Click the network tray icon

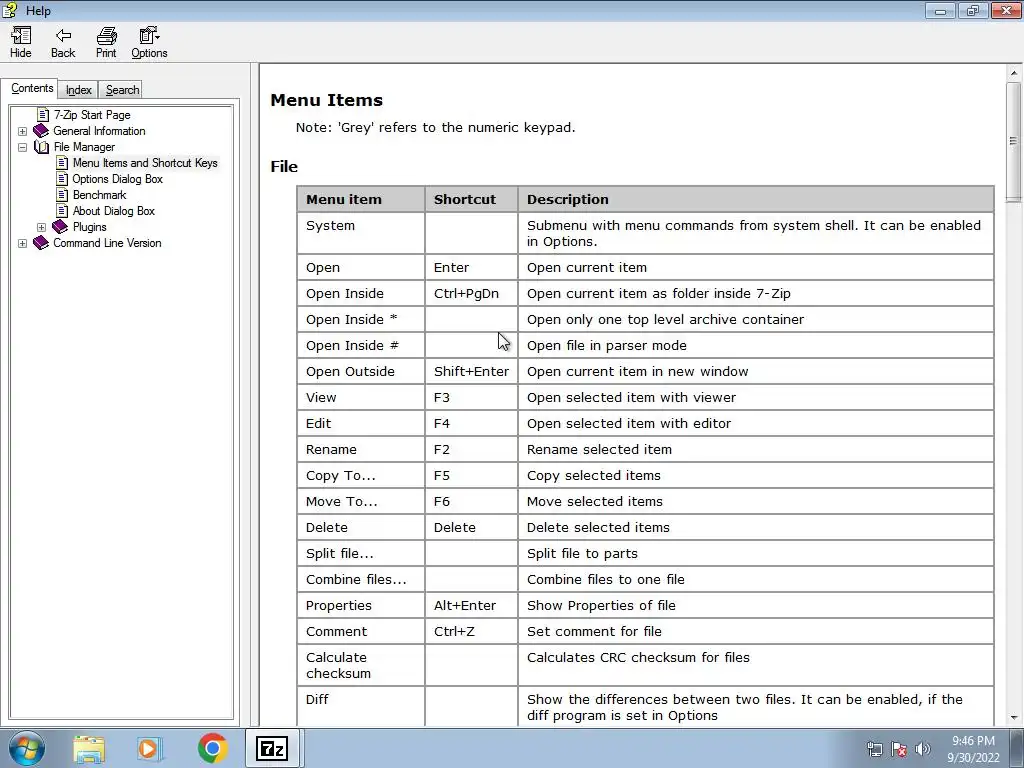[x=874, y=749]
